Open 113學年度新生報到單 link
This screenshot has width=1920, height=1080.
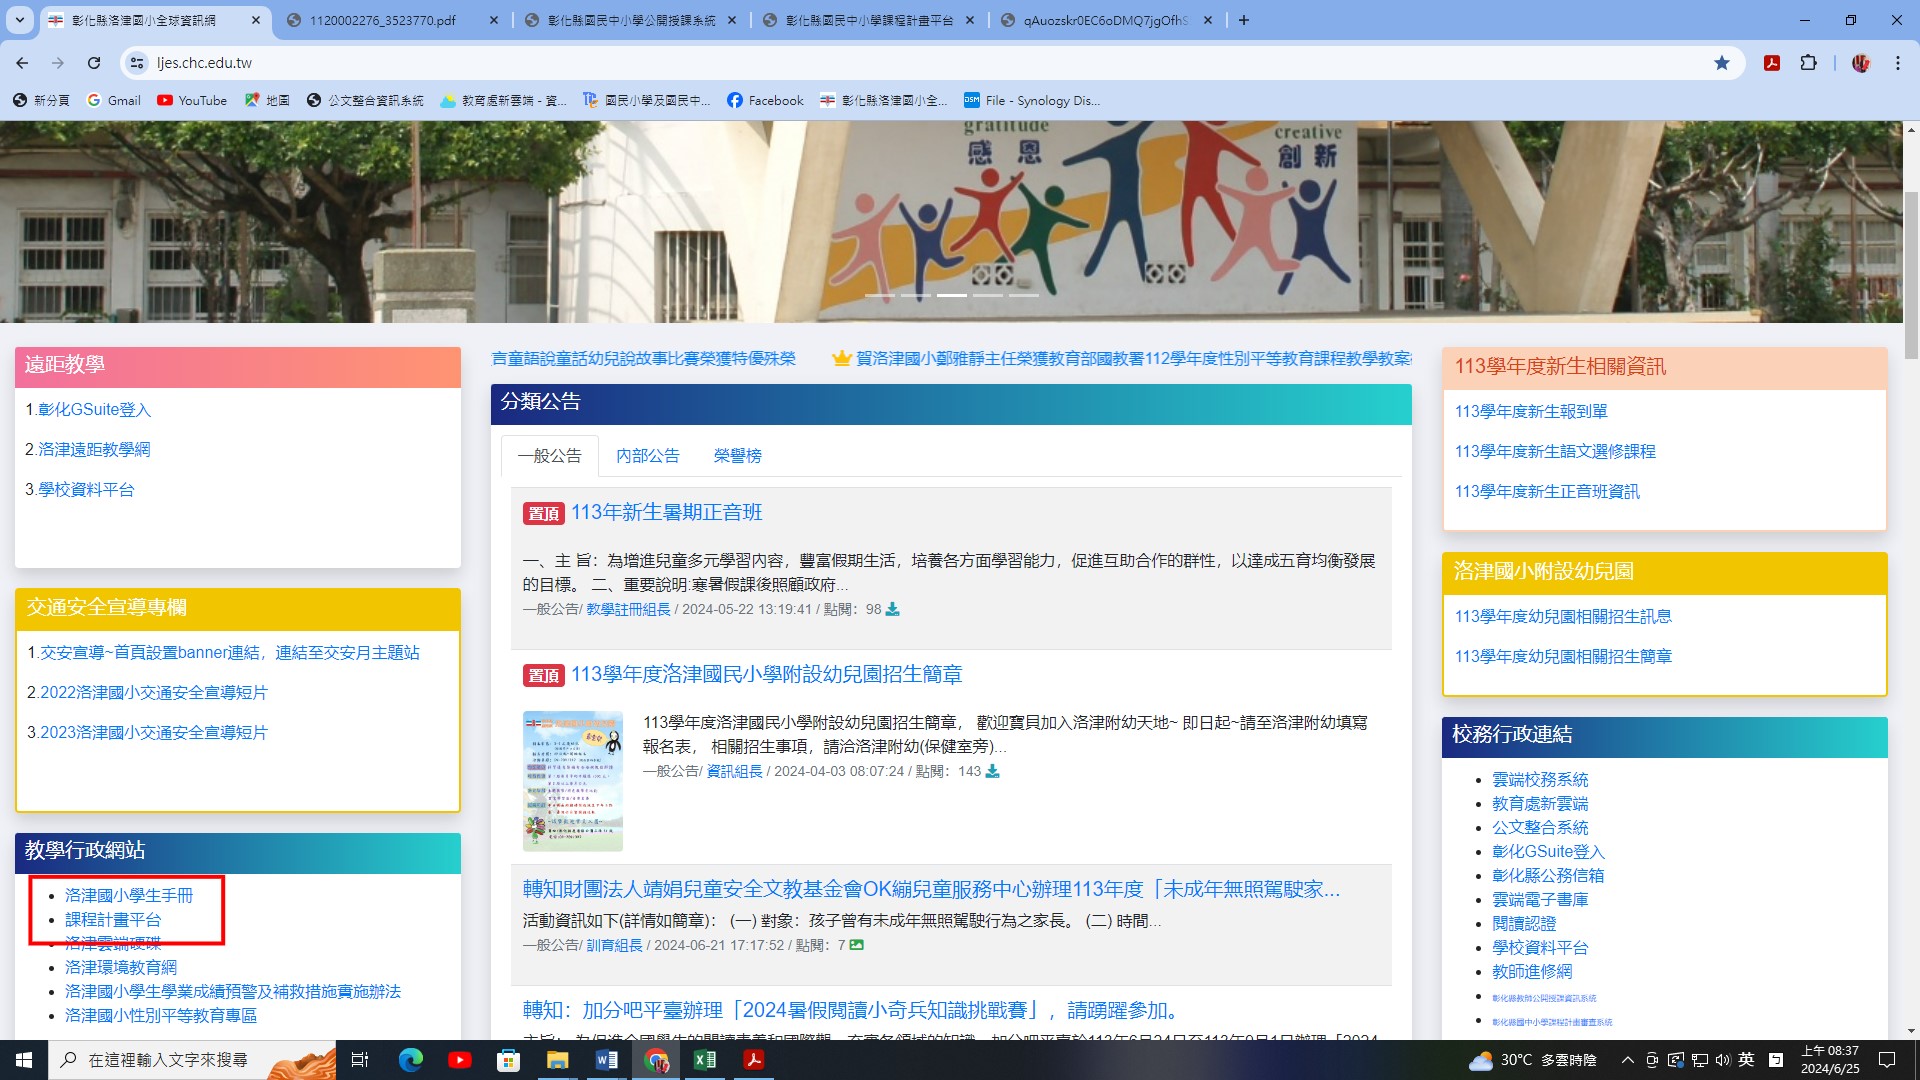tap(1531, 412)
